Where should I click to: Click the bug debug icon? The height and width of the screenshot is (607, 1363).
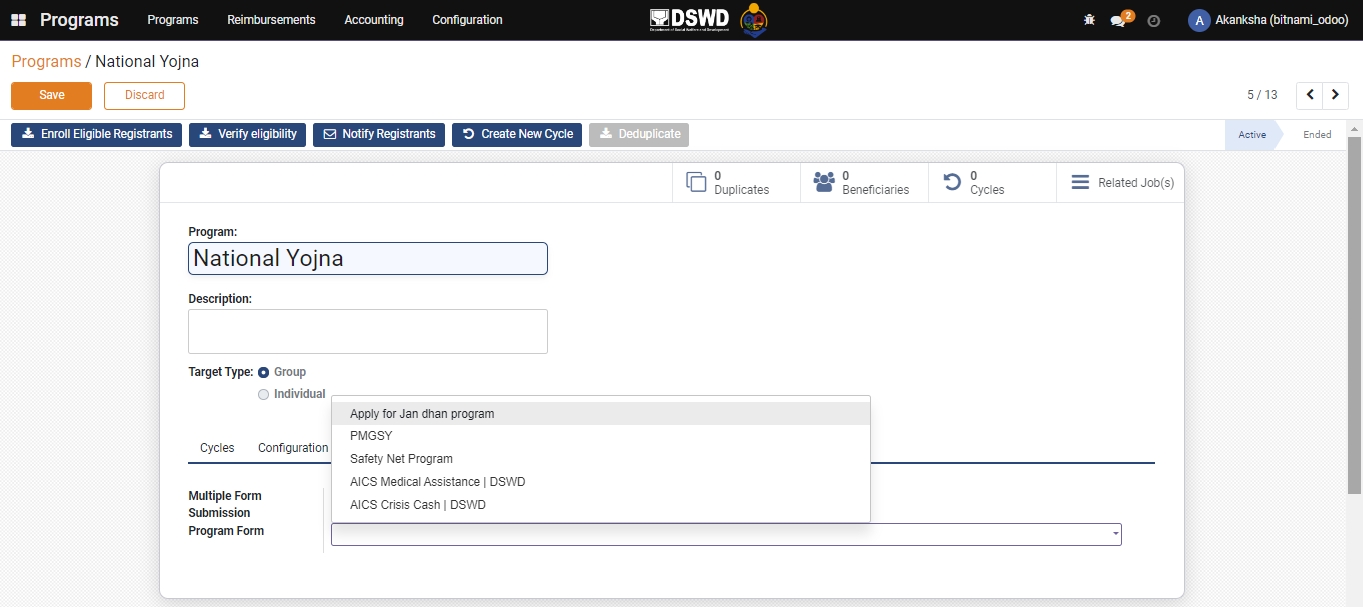click(1089, 20)
